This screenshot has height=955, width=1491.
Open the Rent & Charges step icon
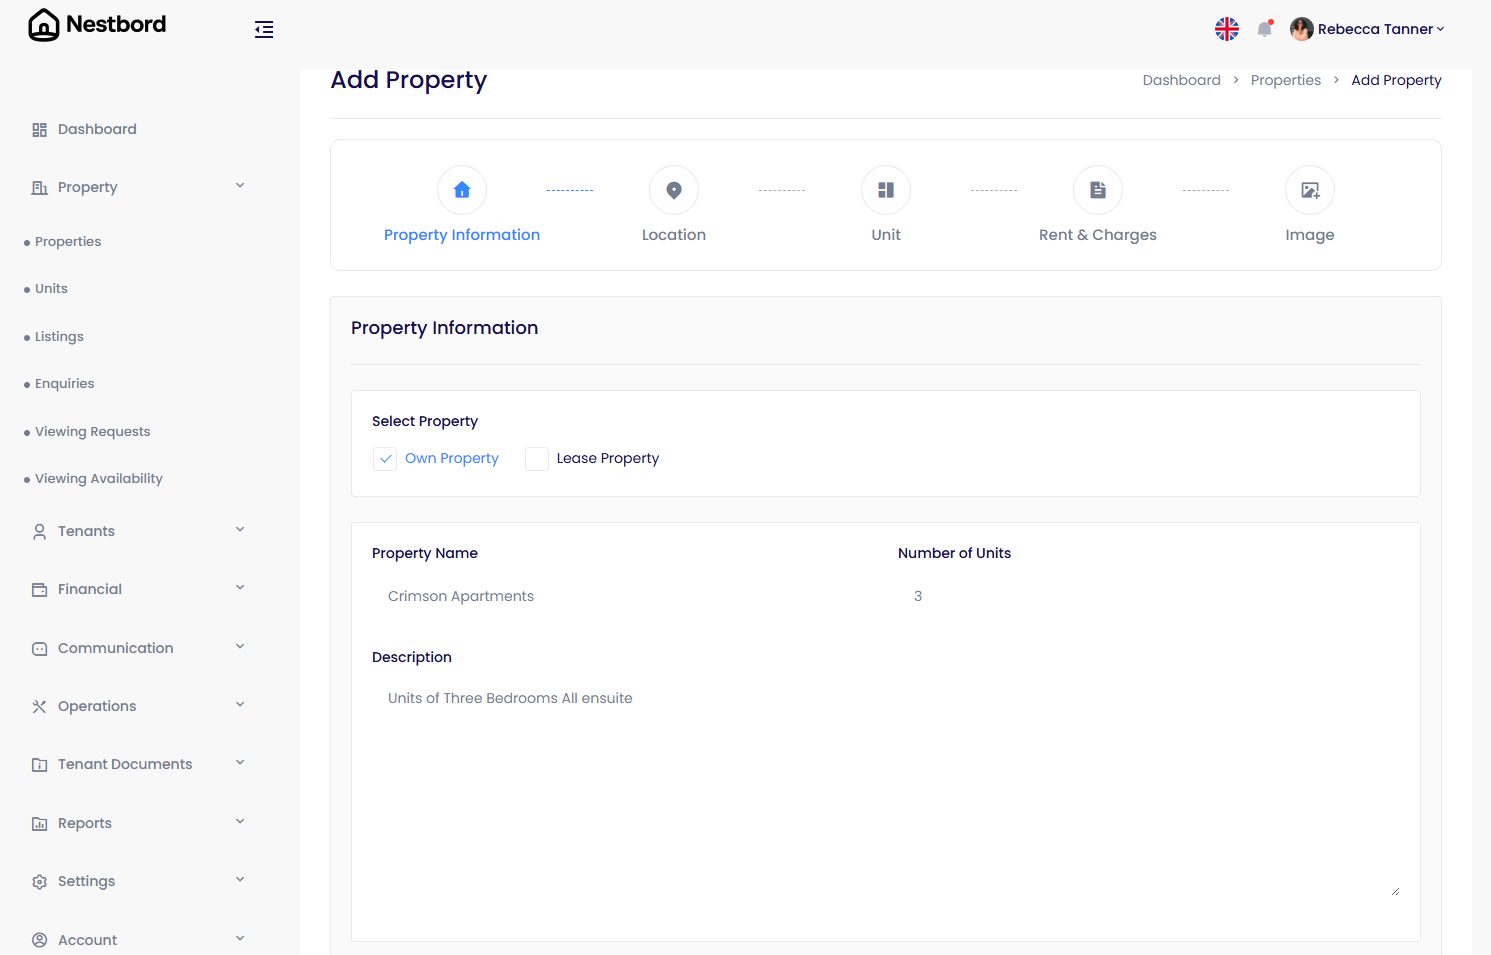point(1097,189)
